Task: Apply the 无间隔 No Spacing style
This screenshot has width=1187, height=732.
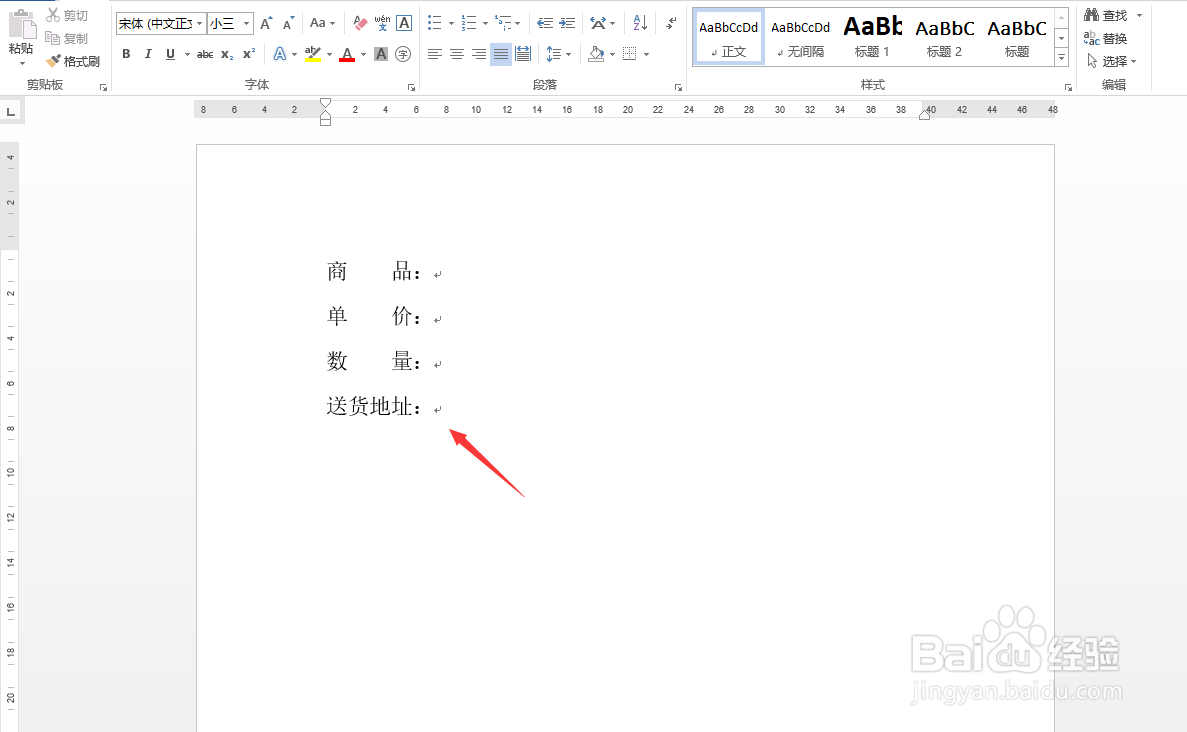Action: pyautogui.click(x=800, y=37)
